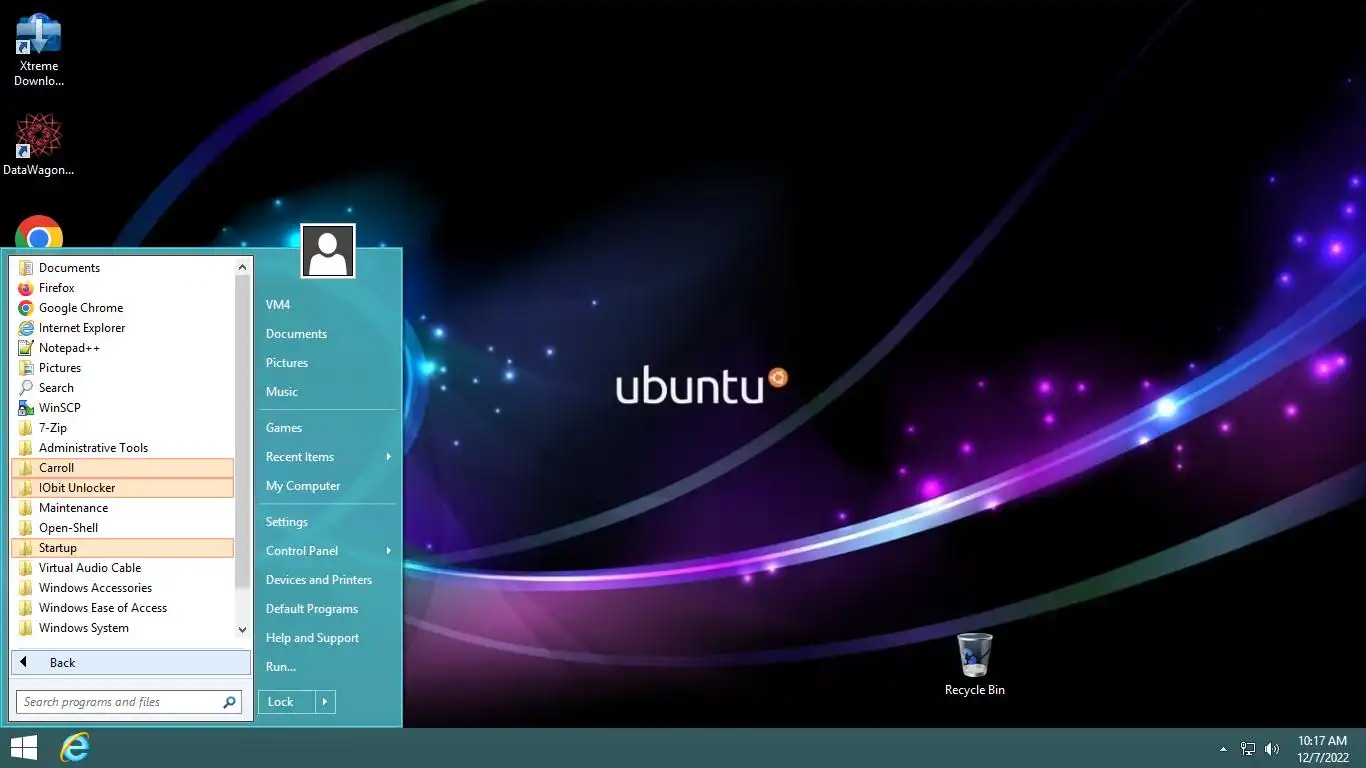Open the shutdown options arrow next to Lock
The image size is (1366, 768).
[325, 702]
